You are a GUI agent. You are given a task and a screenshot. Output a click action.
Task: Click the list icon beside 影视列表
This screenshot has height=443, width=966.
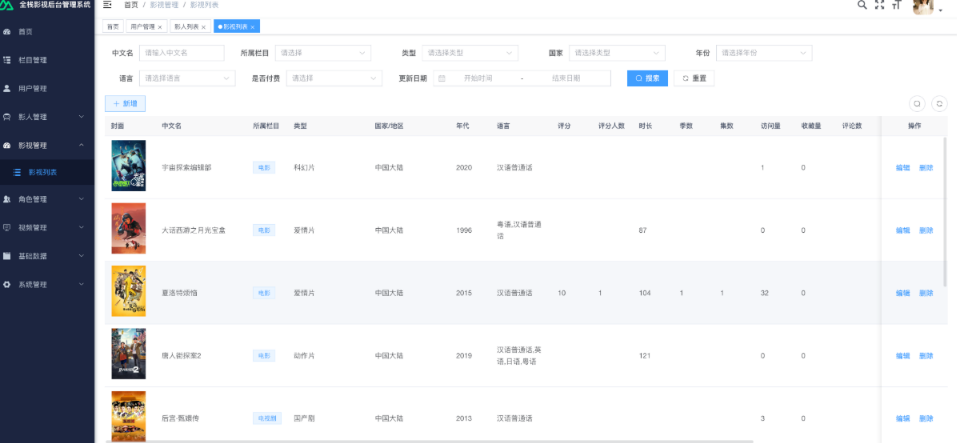coord(17,173)
